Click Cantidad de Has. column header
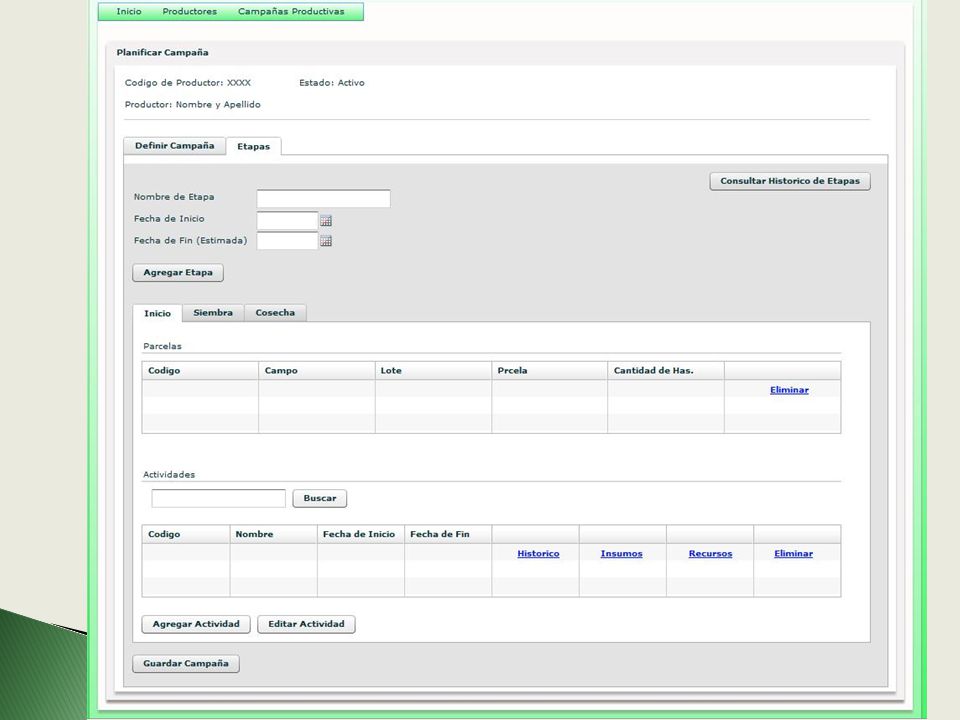 point(666,370)
